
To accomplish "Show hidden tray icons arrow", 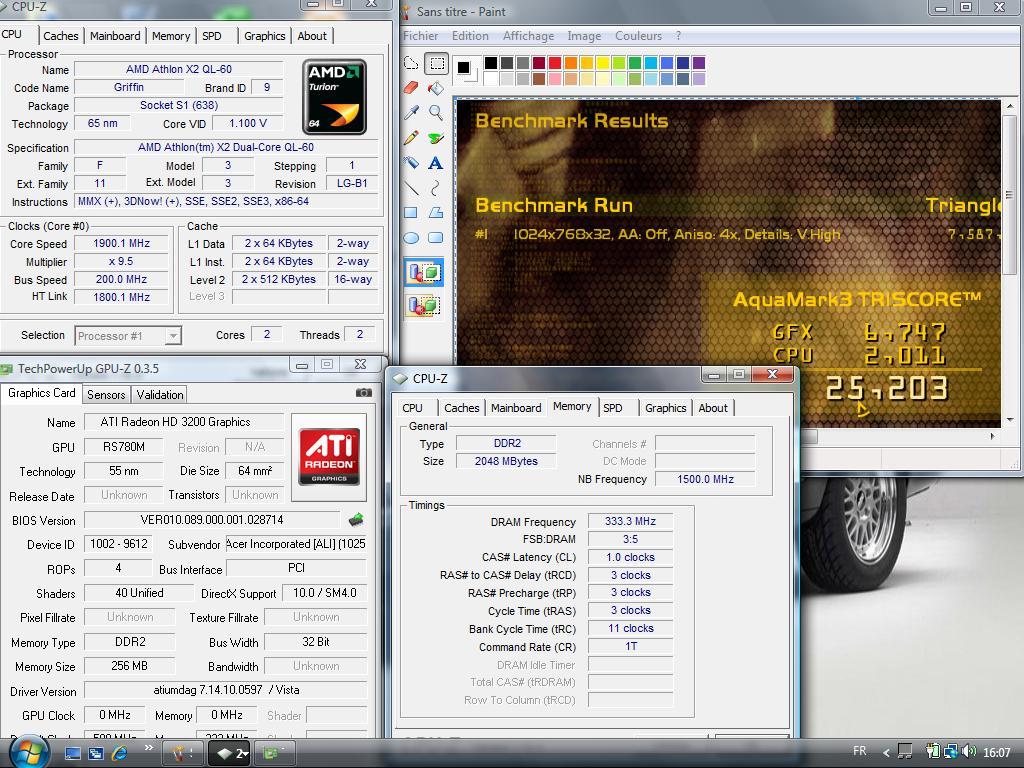I will (886, 752).
